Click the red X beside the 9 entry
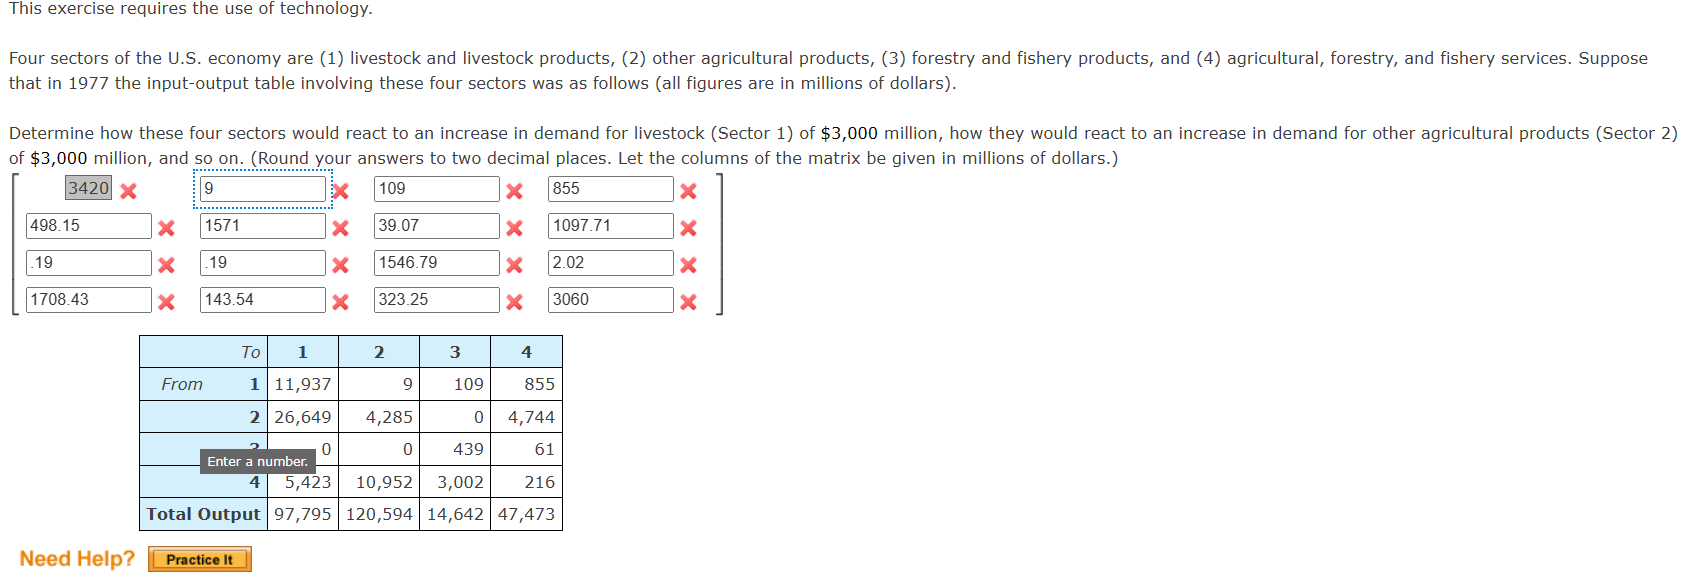1693x587 pixels. tap(340, 190)
